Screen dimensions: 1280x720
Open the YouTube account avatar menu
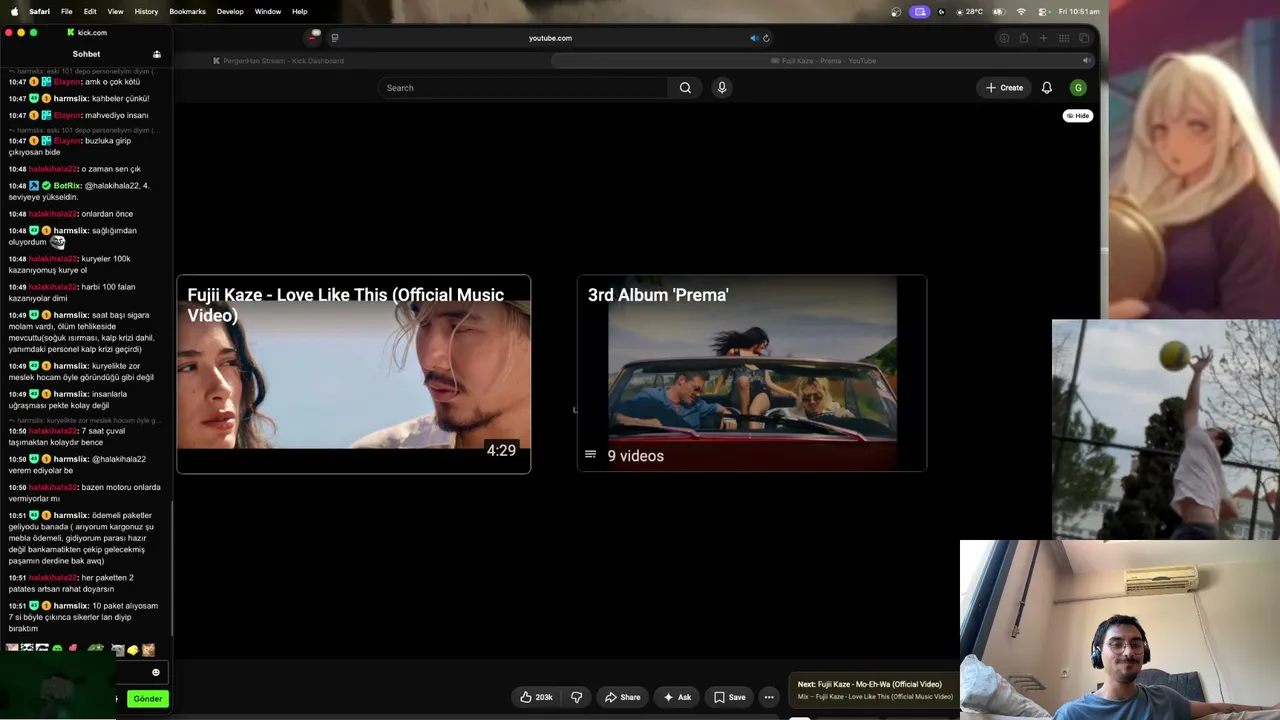point(1078,88)
